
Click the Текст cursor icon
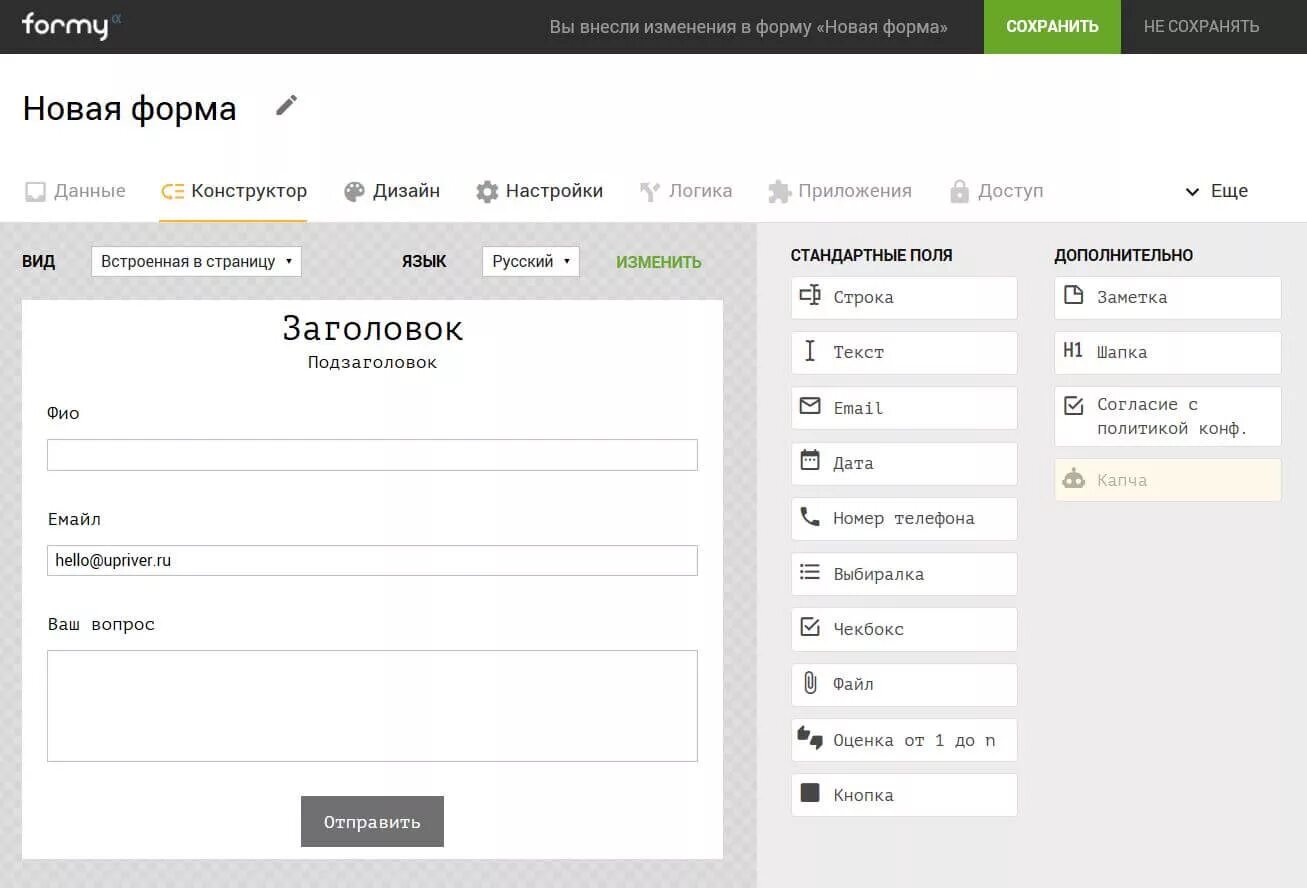810,351
